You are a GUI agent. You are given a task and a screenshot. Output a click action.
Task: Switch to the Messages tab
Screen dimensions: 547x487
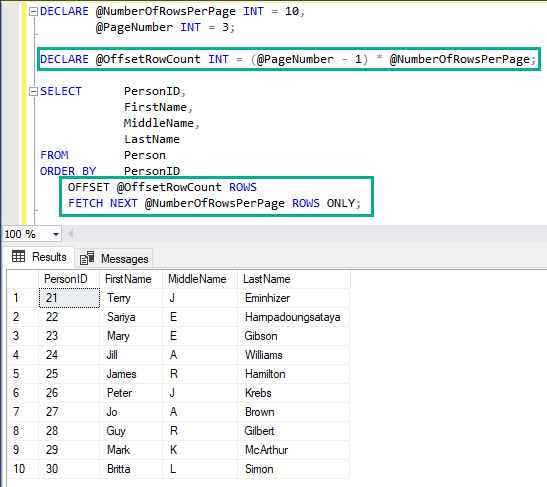click(x=114, y=259)
